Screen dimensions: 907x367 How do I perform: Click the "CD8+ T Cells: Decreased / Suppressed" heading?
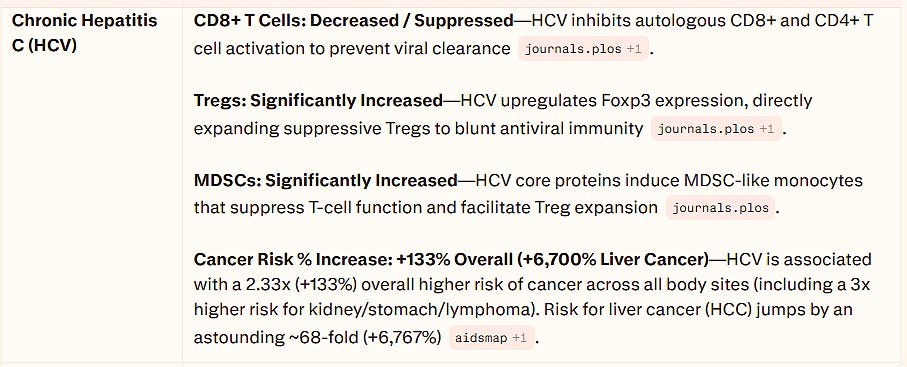point(353,21)
